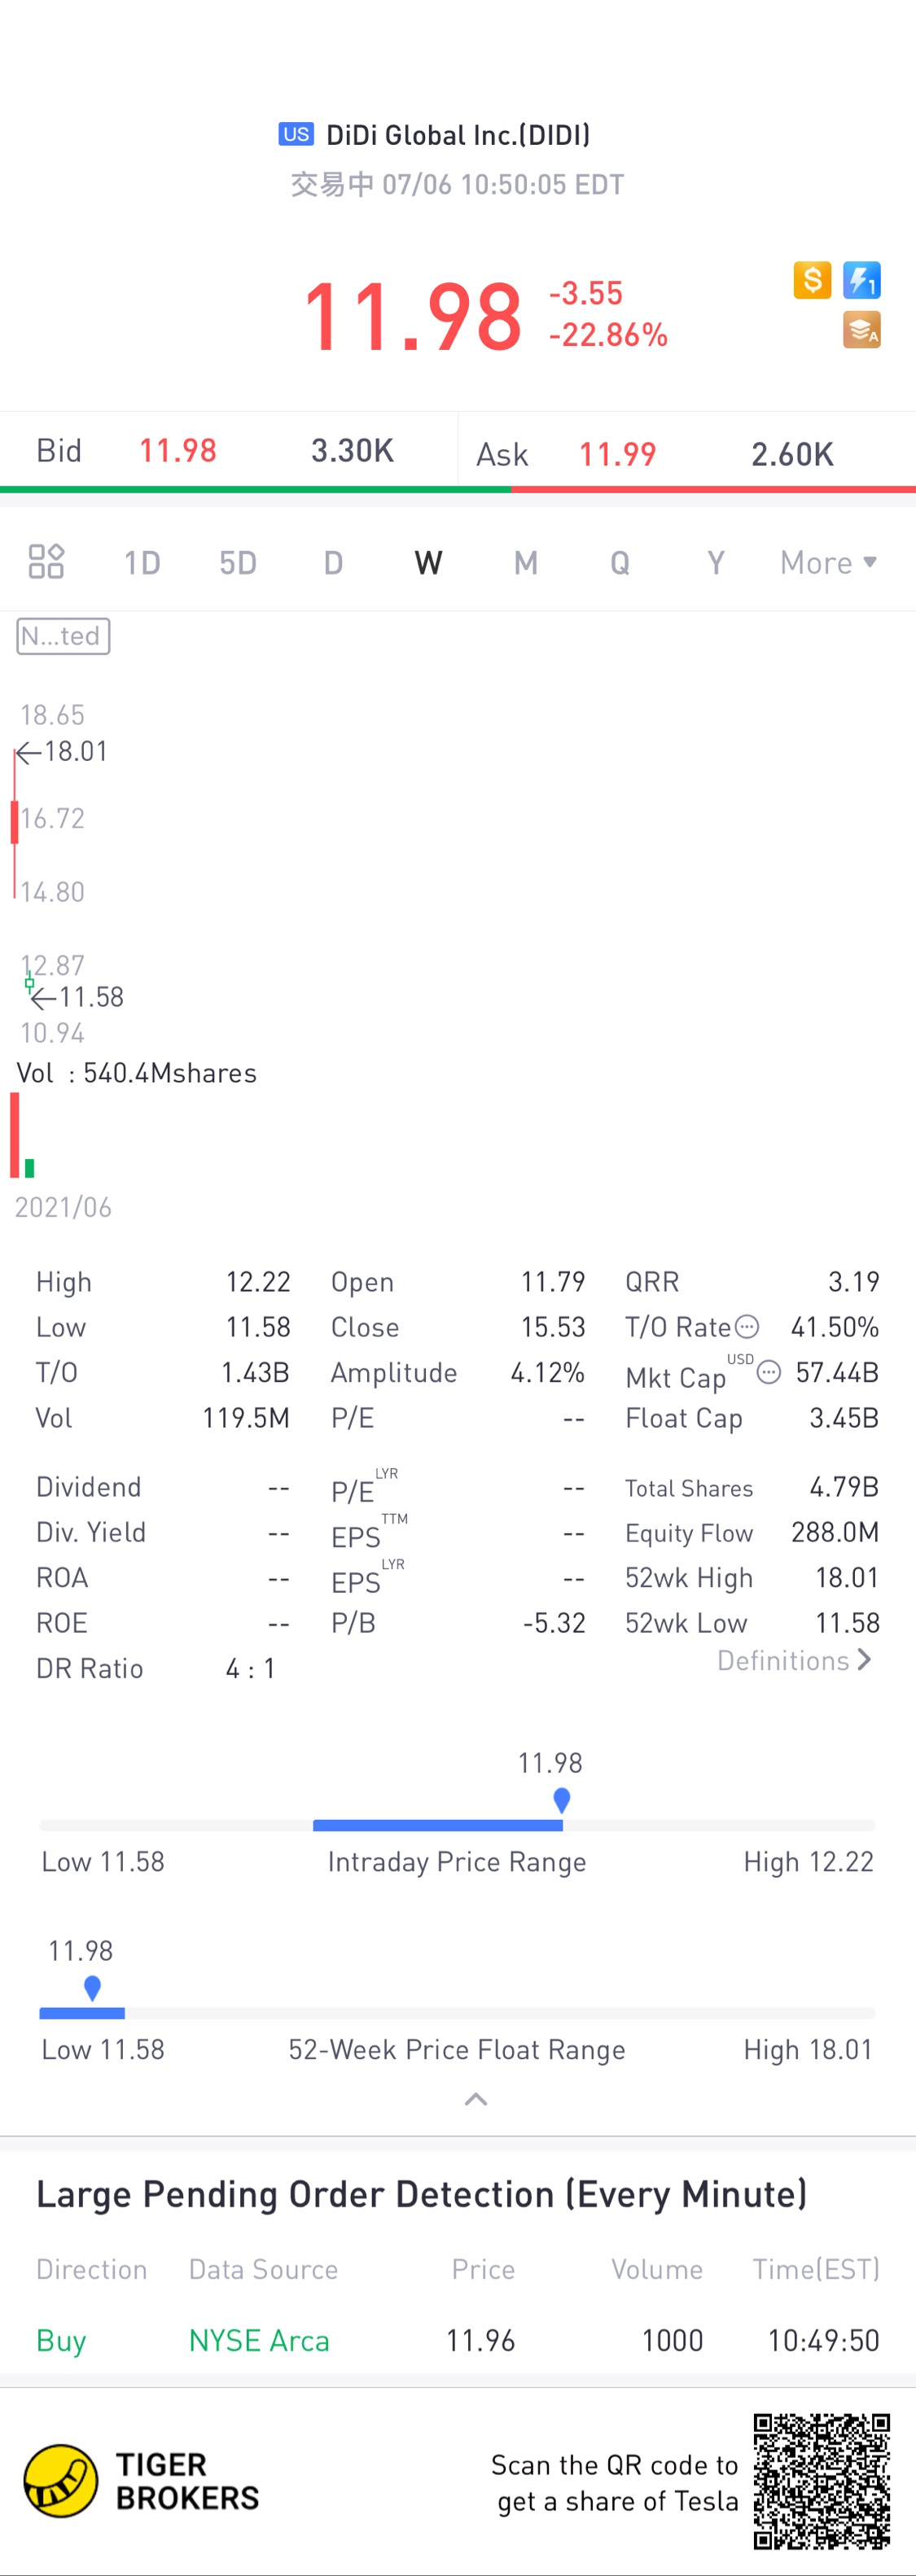
Task: Tap the Intraday Price Range marker
Action: click(x=562, y=1800)
